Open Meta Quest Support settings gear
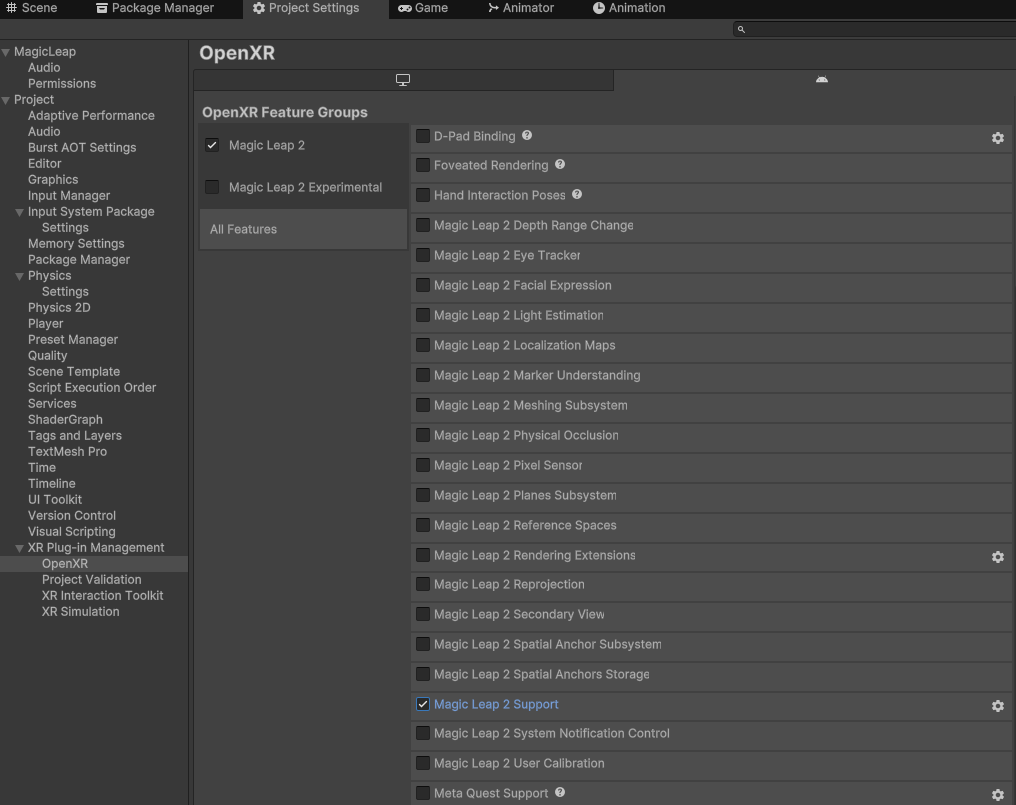This screenshot has height=805, width=1016. (997, 793)
